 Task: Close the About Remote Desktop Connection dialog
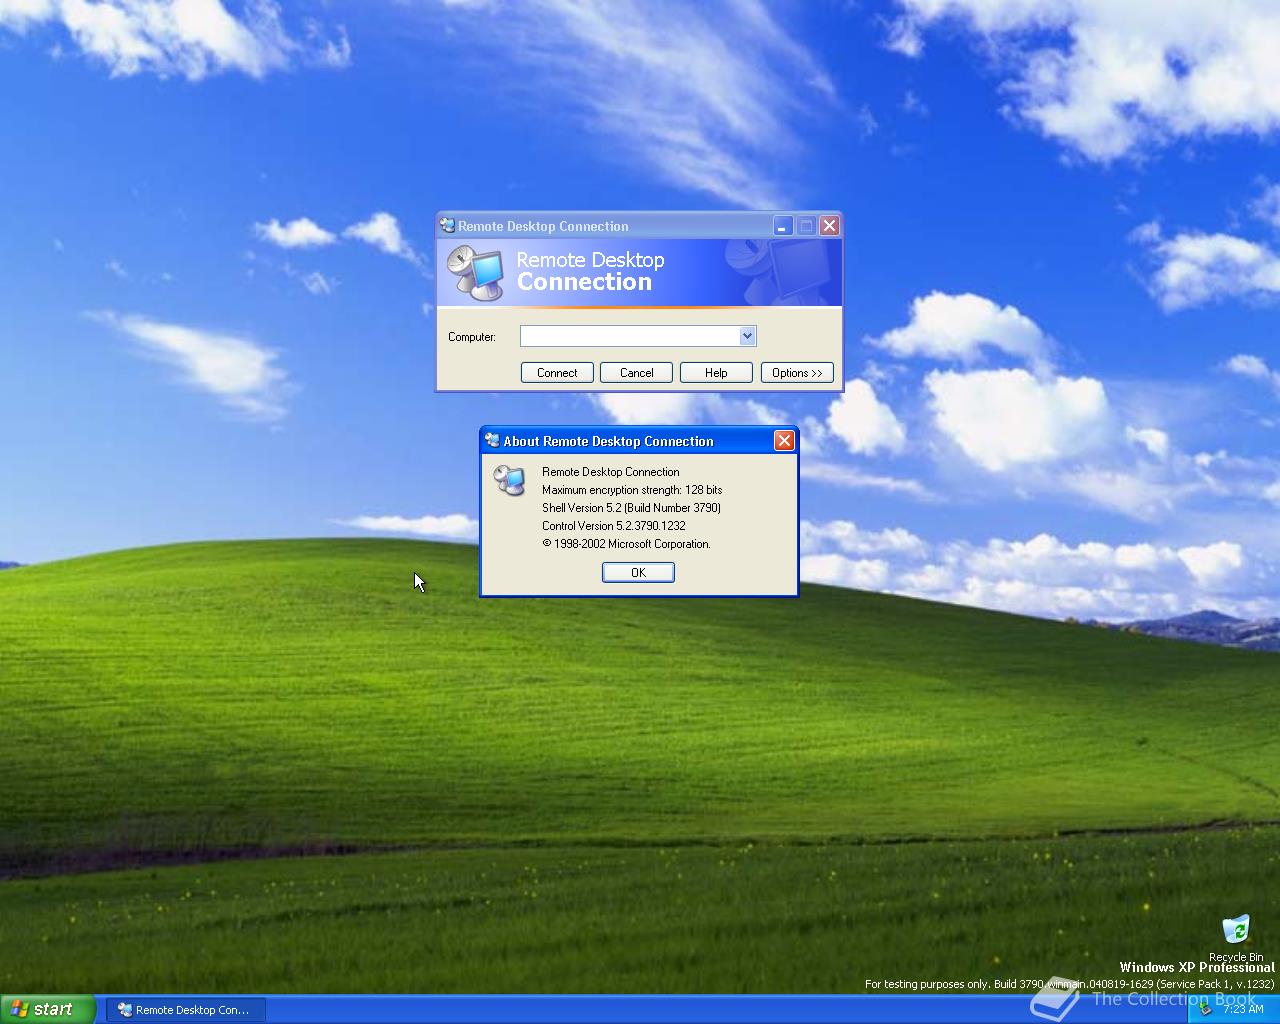(784, 440)
